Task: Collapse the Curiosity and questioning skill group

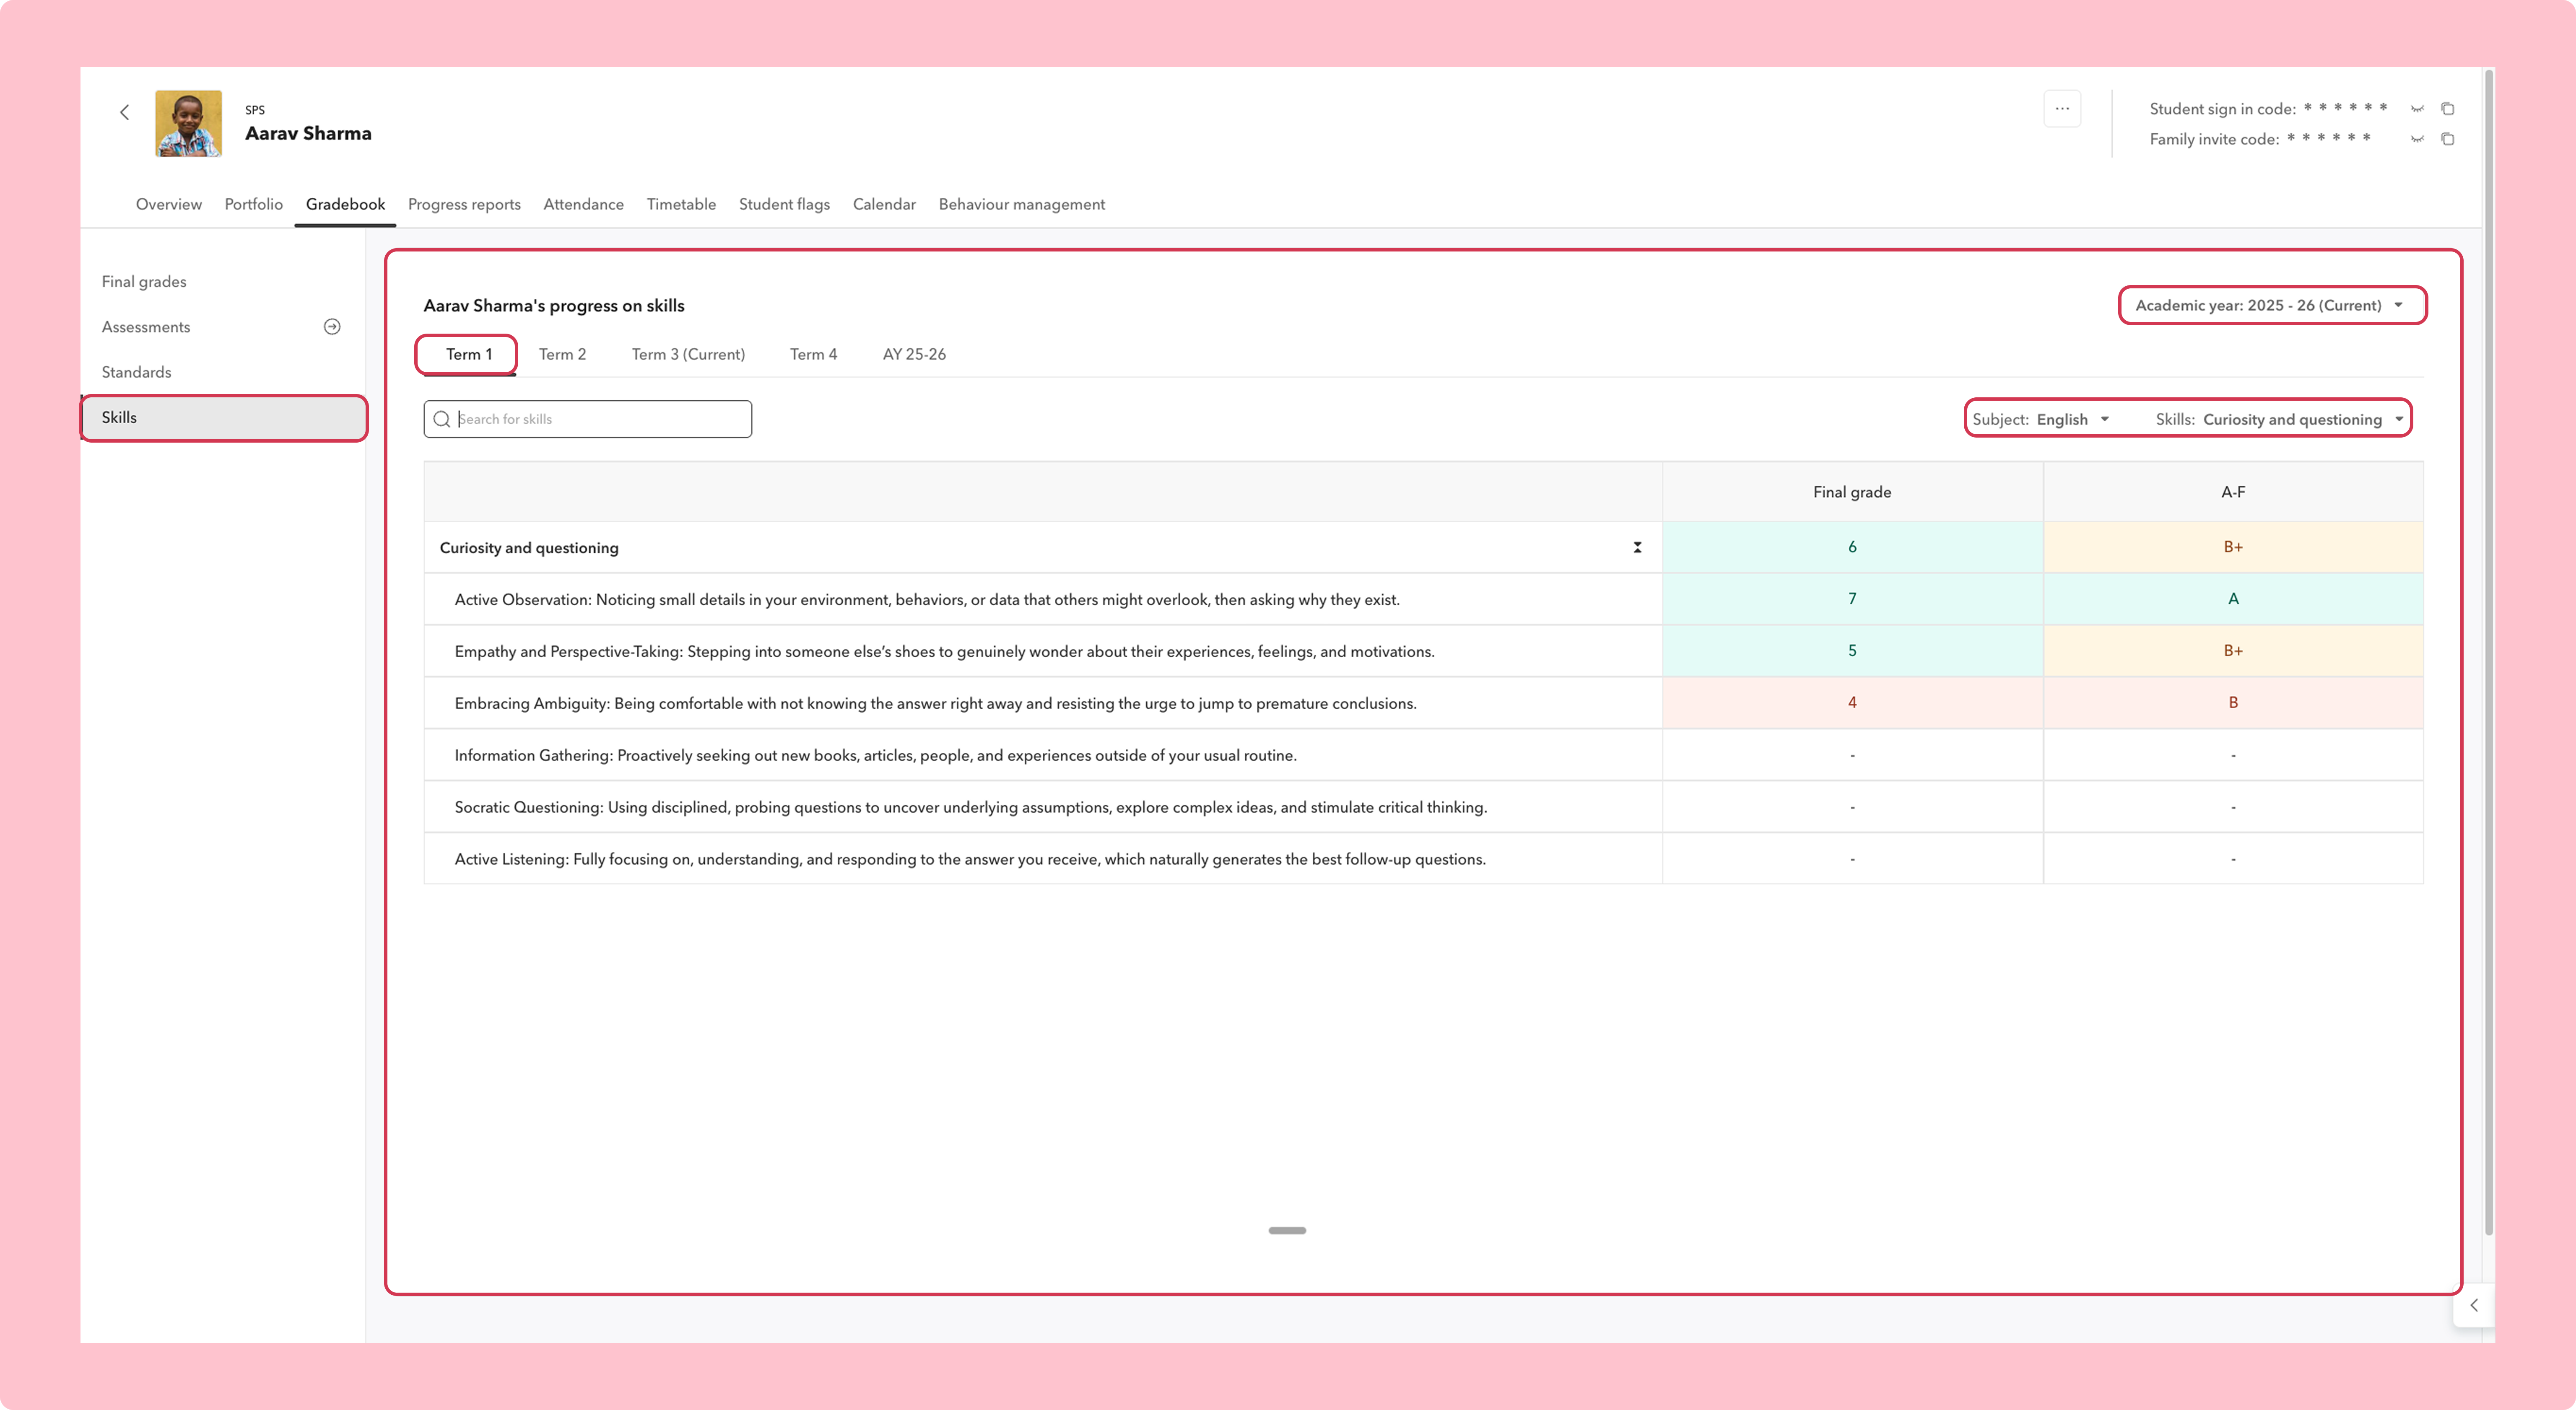Action: 1637,547
